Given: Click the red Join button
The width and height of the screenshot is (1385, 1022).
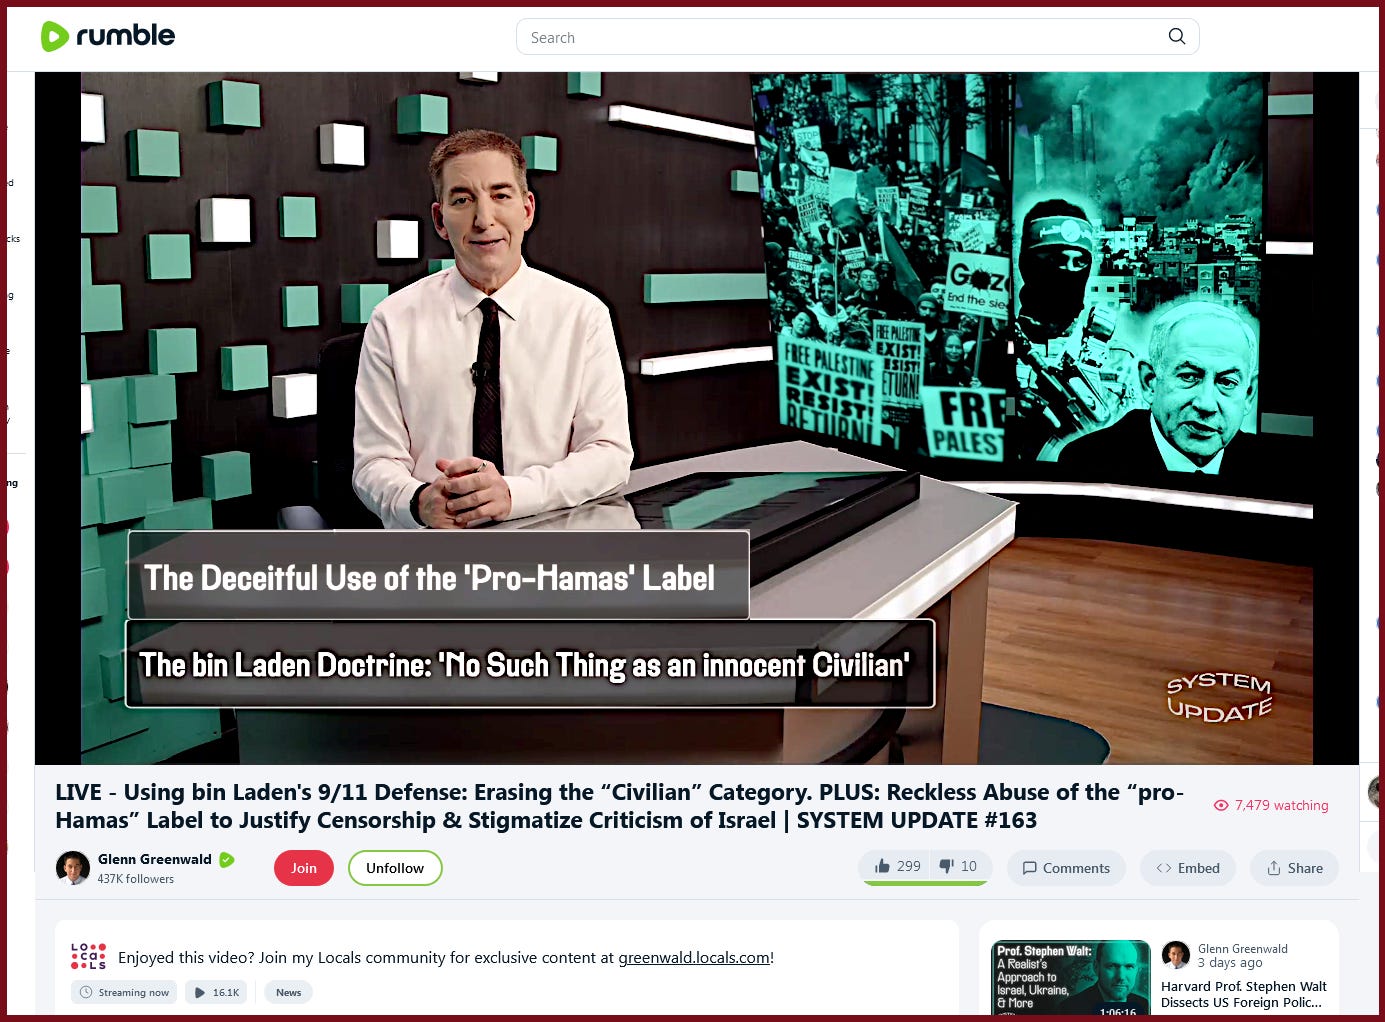Looking at the screenshot, I should [x=304, y=868].
